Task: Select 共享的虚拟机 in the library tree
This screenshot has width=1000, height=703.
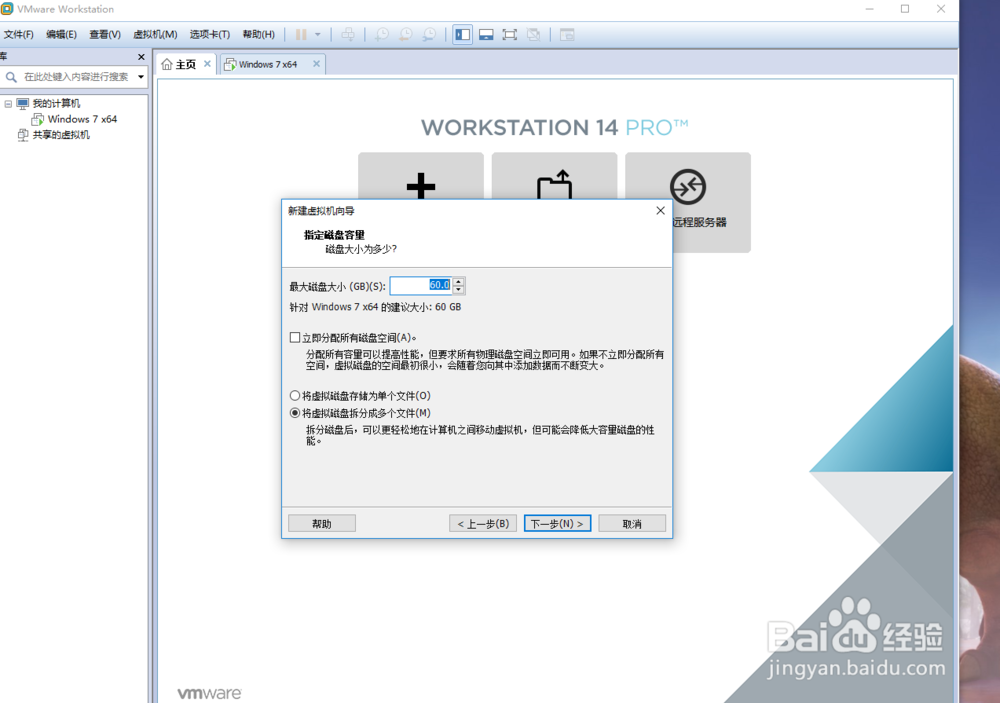Action: 61,135
